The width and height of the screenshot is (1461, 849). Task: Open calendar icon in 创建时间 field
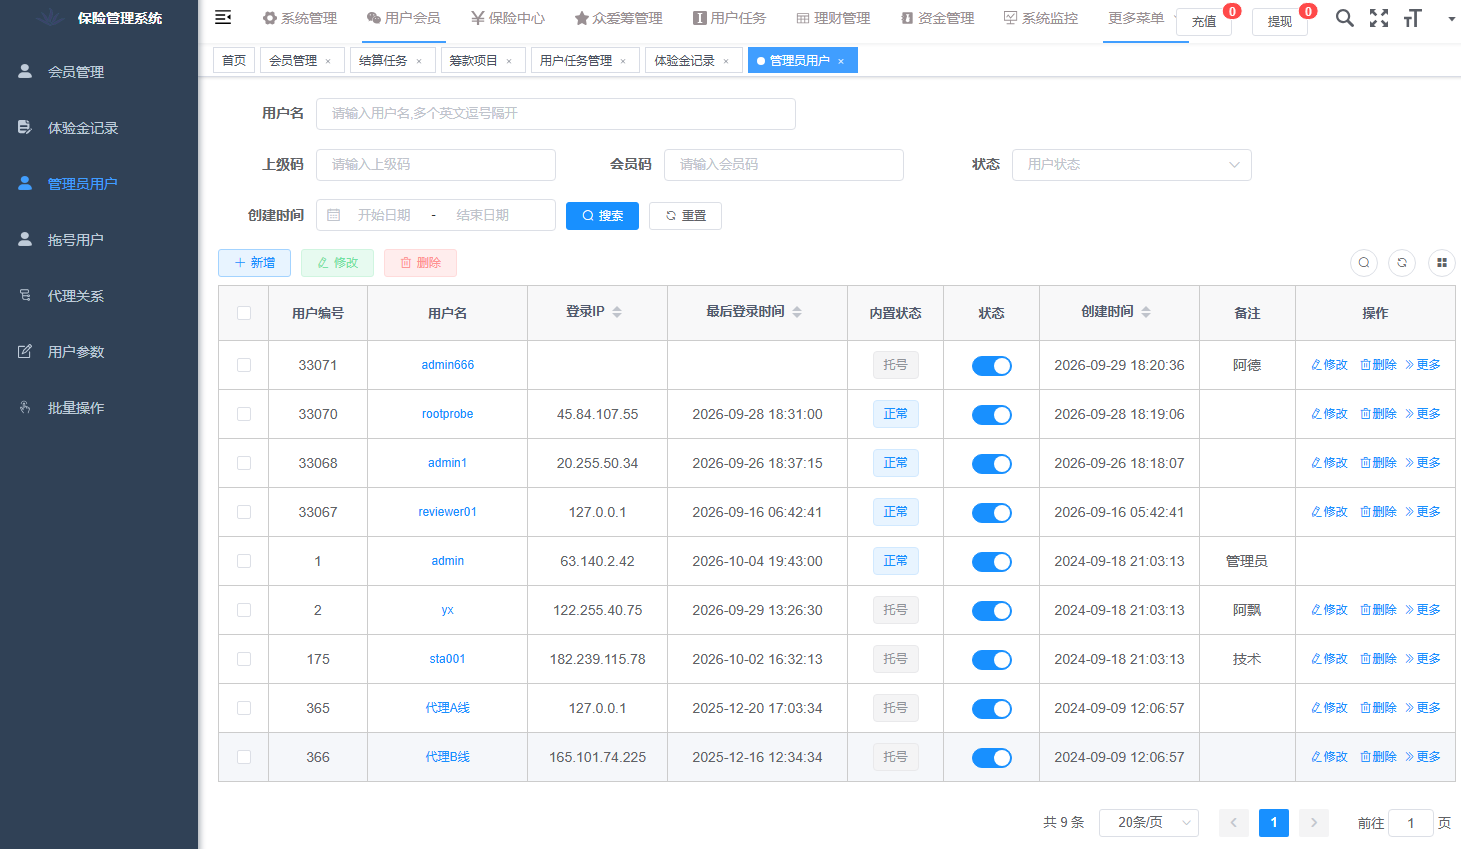coord(334,215)
